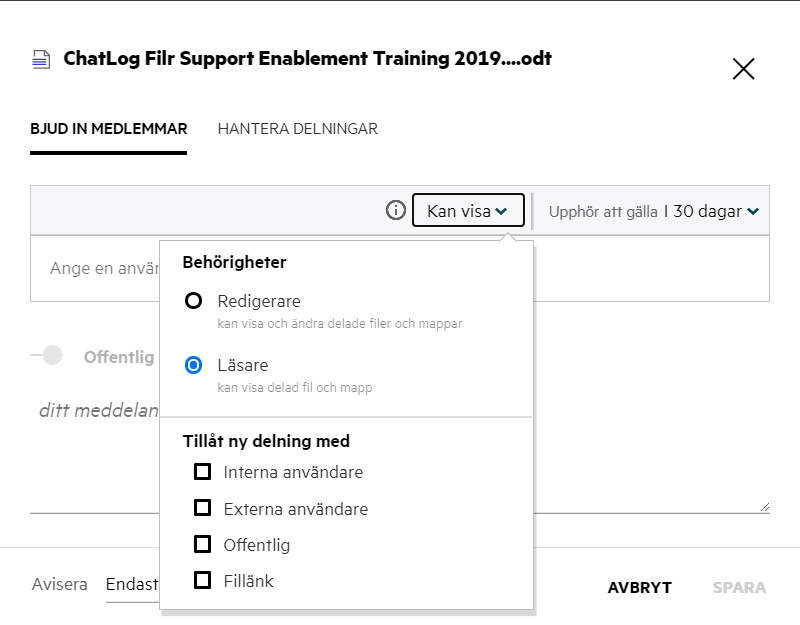The height and width of the screenshot is (625, 800).
Task: Grab the message box resize handle
Action: coord(764,507)
